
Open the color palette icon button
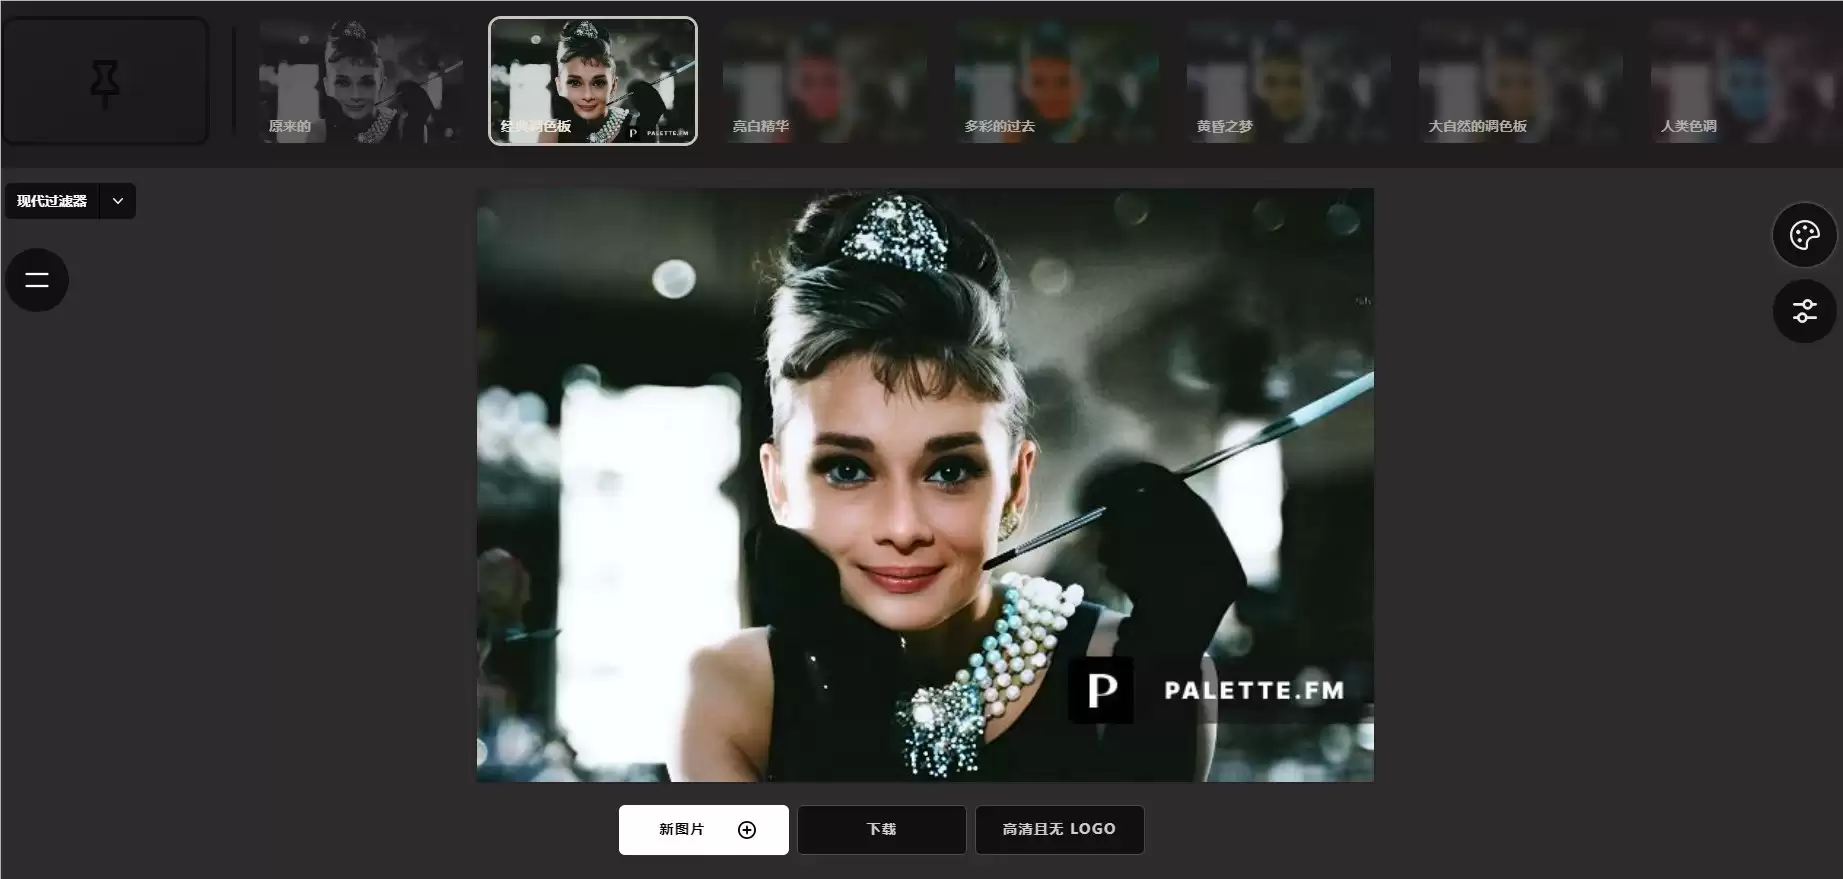[1804, 235]
